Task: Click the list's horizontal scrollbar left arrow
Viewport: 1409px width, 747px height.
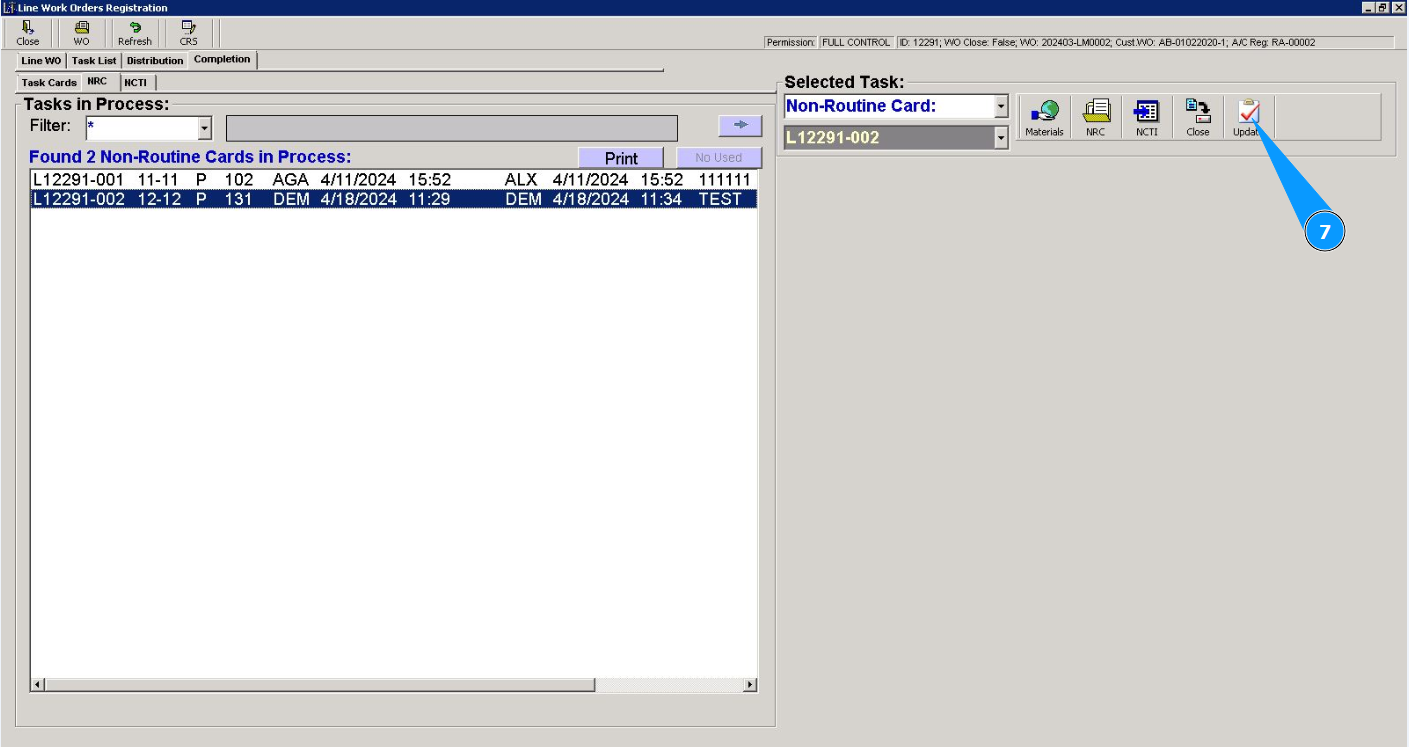Action: pos(39,686)
